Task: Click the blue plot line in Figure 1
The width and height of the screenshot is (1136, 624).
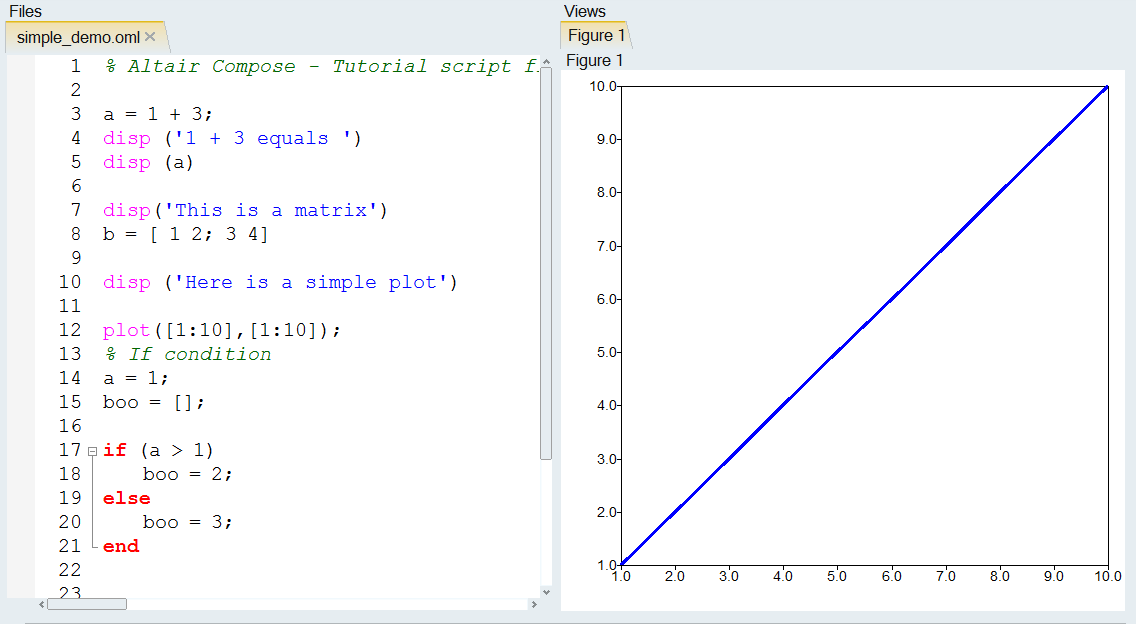Action: (x=864, y=325)
